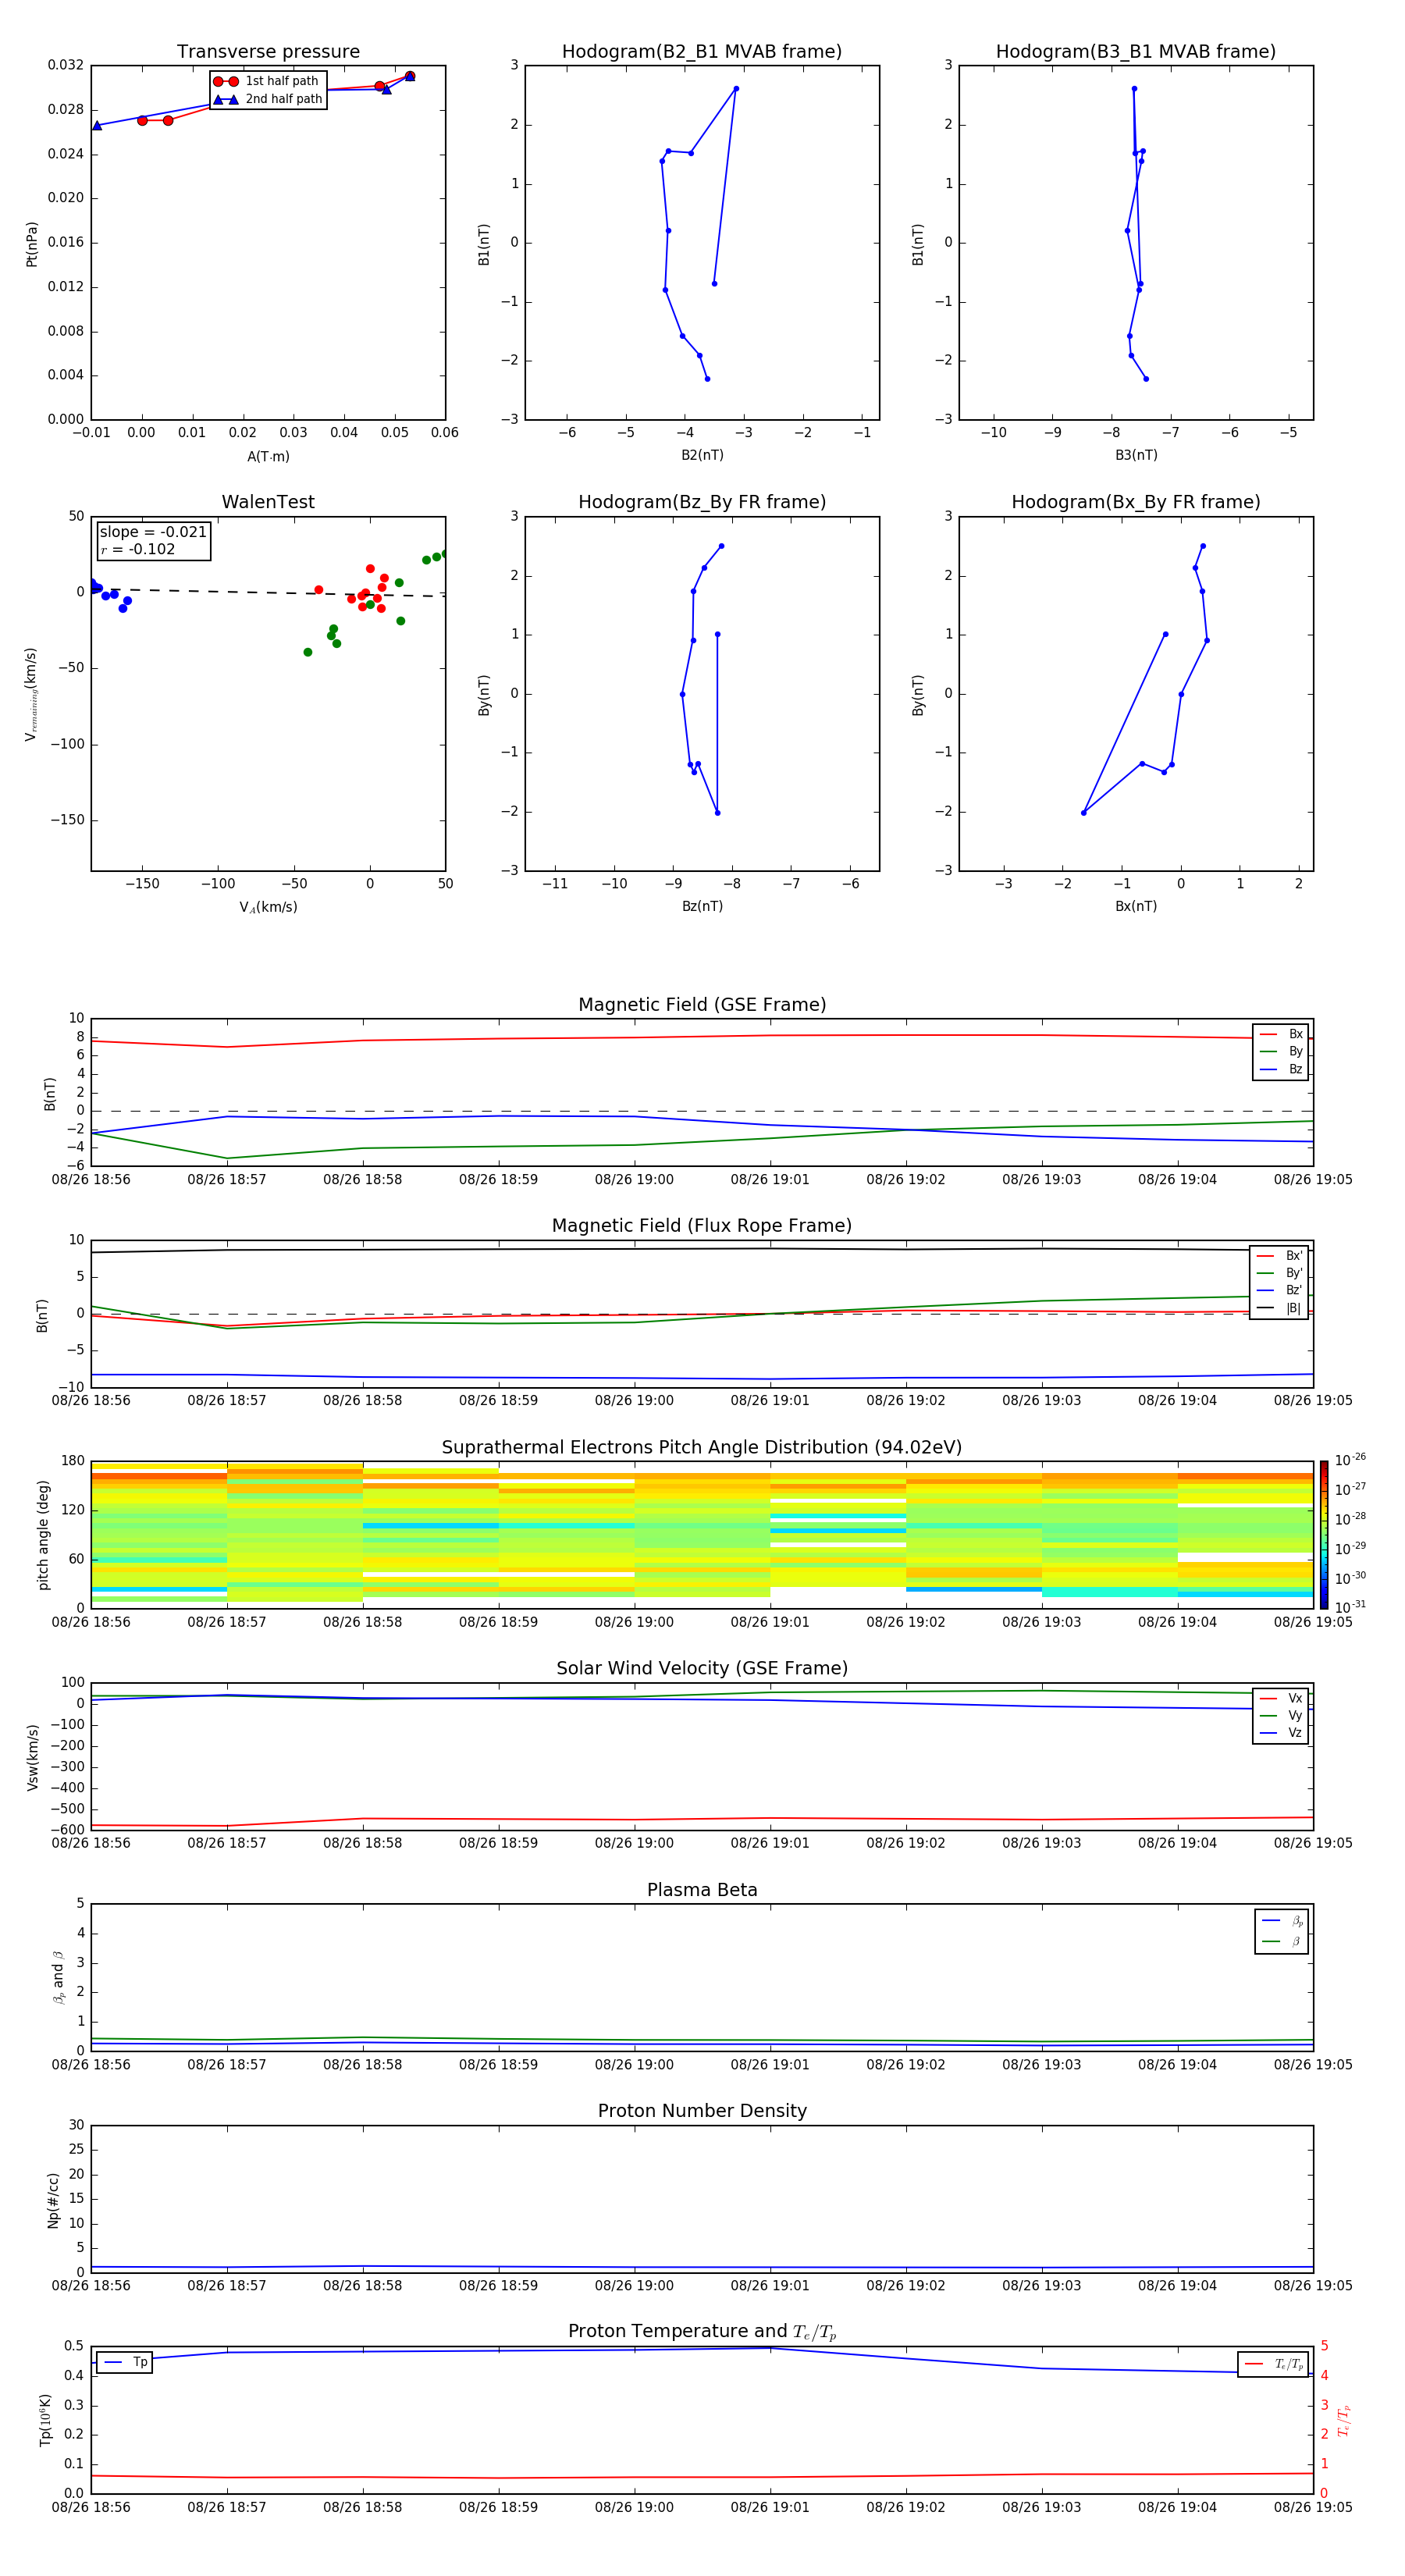Image resolution: width=1405 pixels, height=2576 pixels.
Task: Click the topmost data point in B2_B1 hodogram
Action: pyautogui.click(x=736, y=89)
